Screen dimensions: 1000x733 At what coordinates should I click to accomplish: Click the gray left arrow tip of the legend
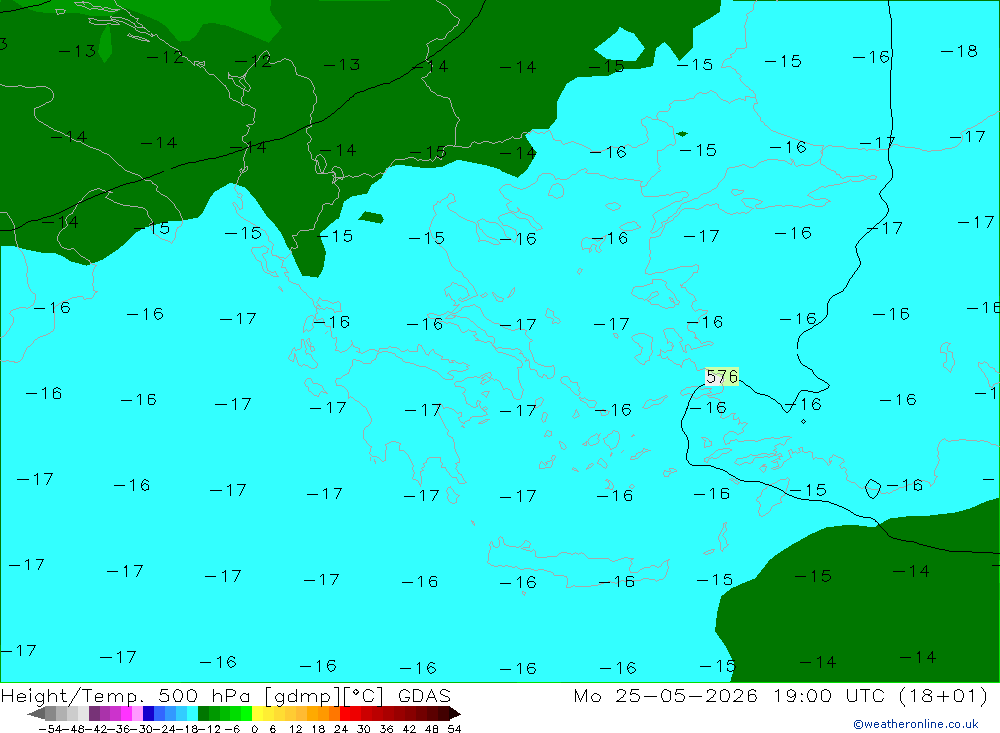[x=36, y=714]
